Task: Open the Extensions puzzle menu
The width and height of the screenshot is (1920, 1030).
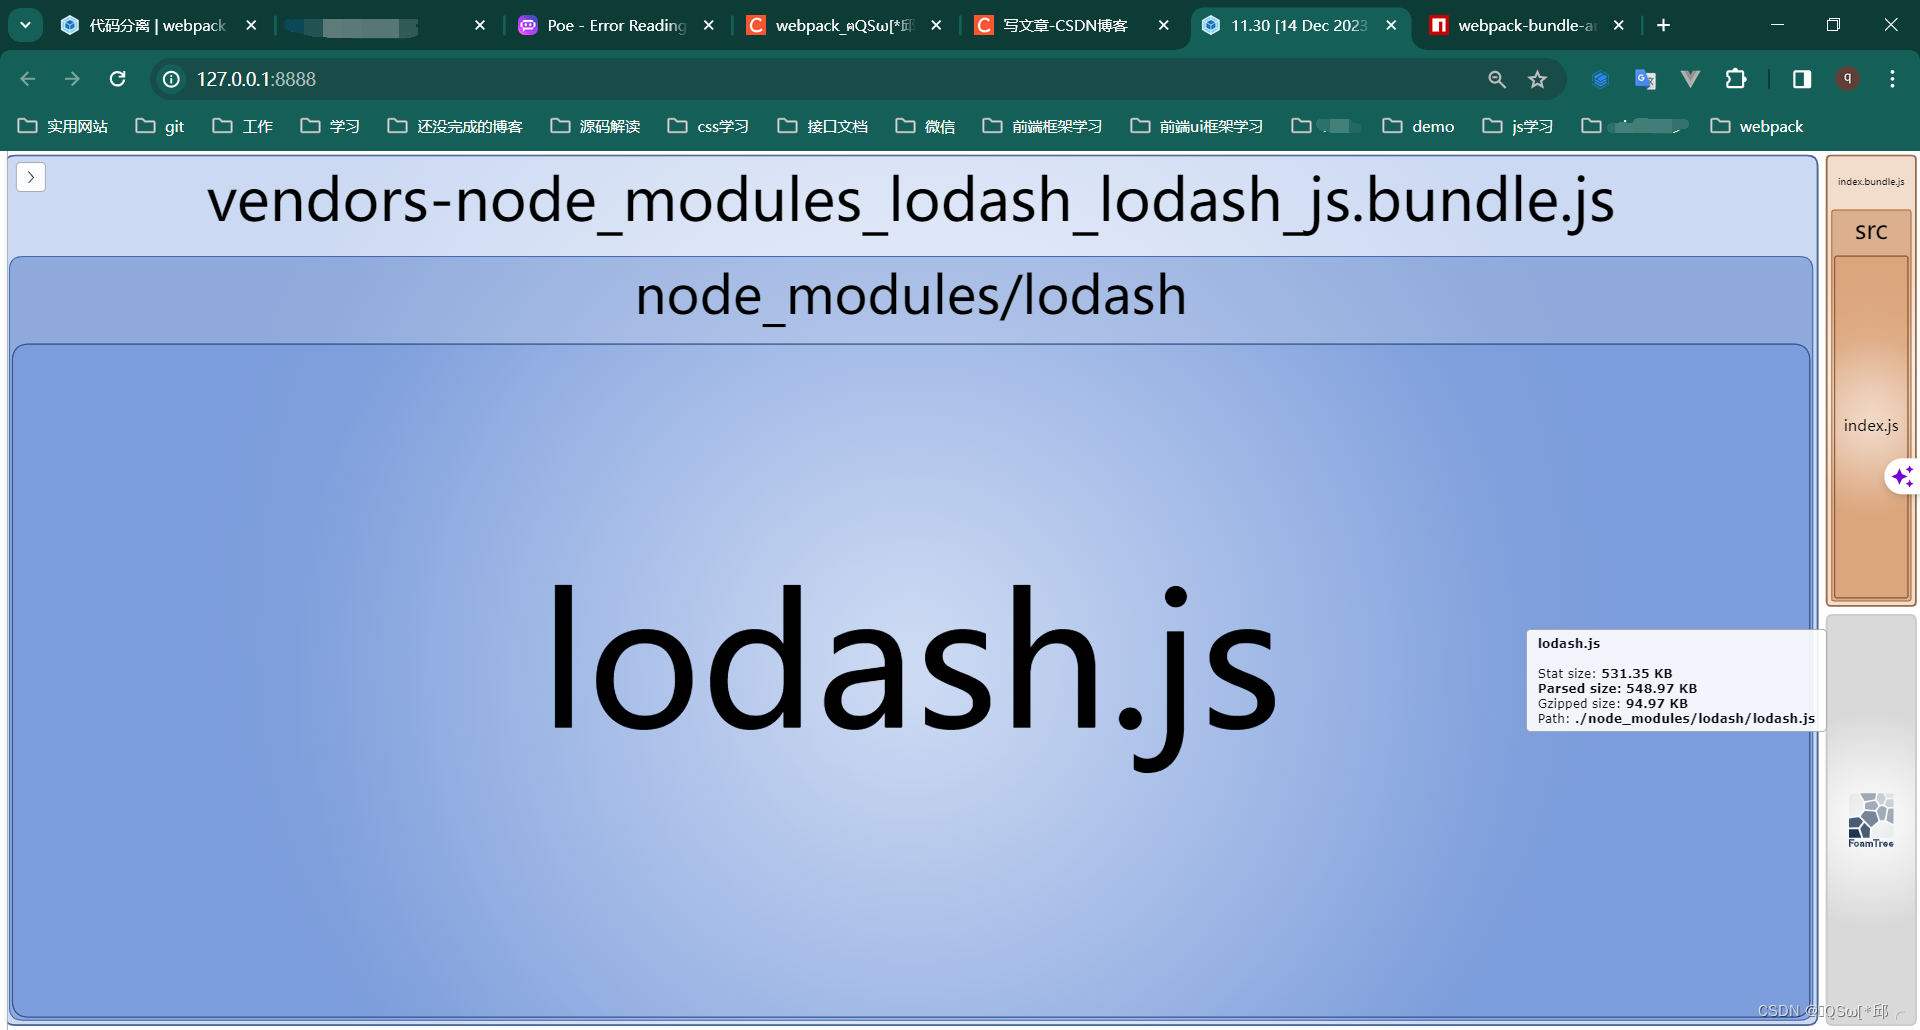Action: pyautogui.click(x=1736, y=79)
